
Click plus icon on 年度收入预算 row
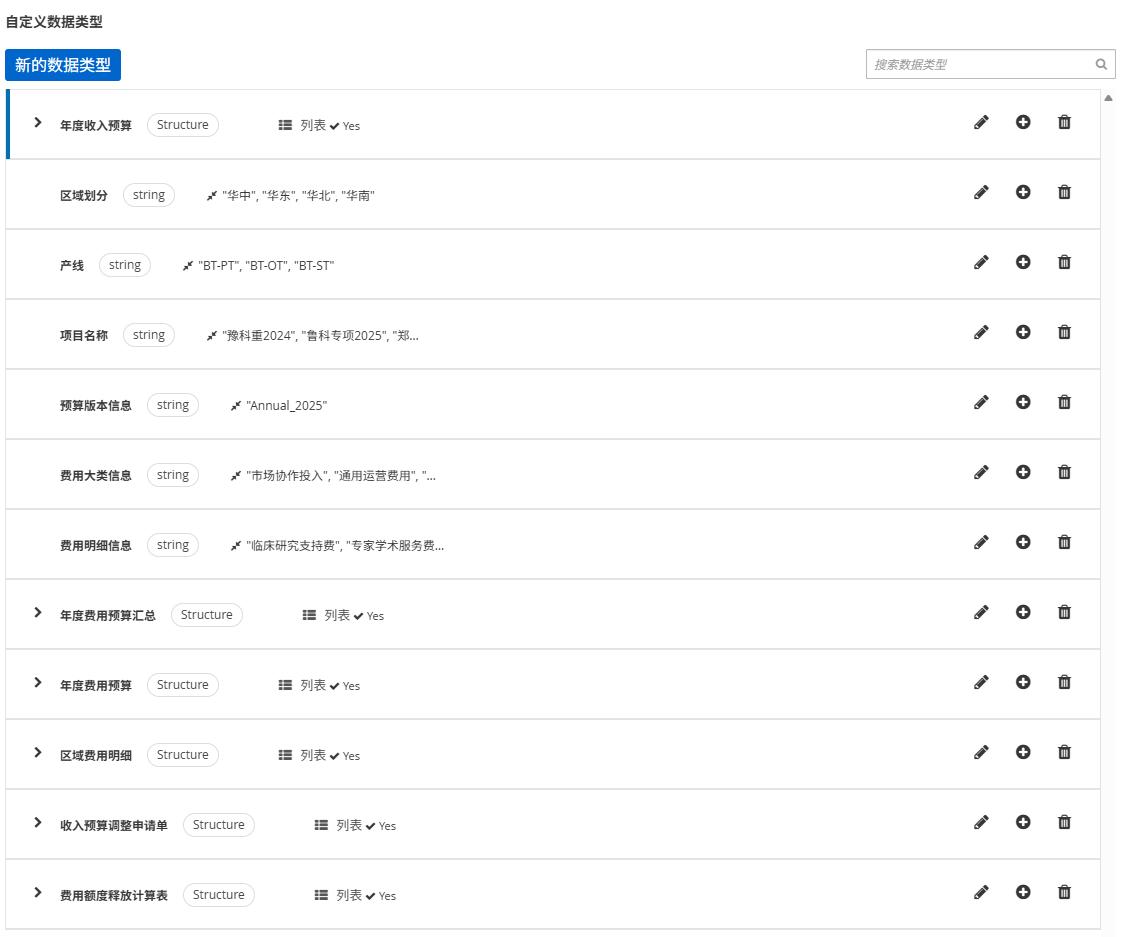click(1023, 122)
